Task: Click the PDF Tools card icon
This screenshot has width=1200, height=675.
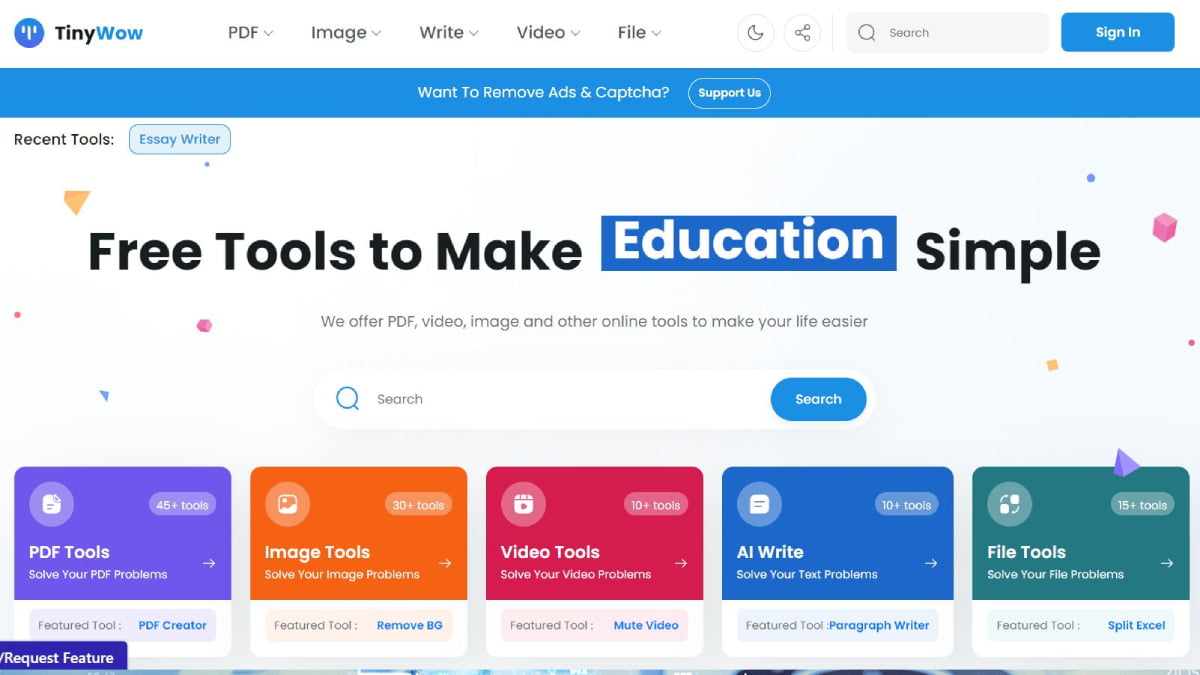Action: pyautogui.click(x=51, y=505)
